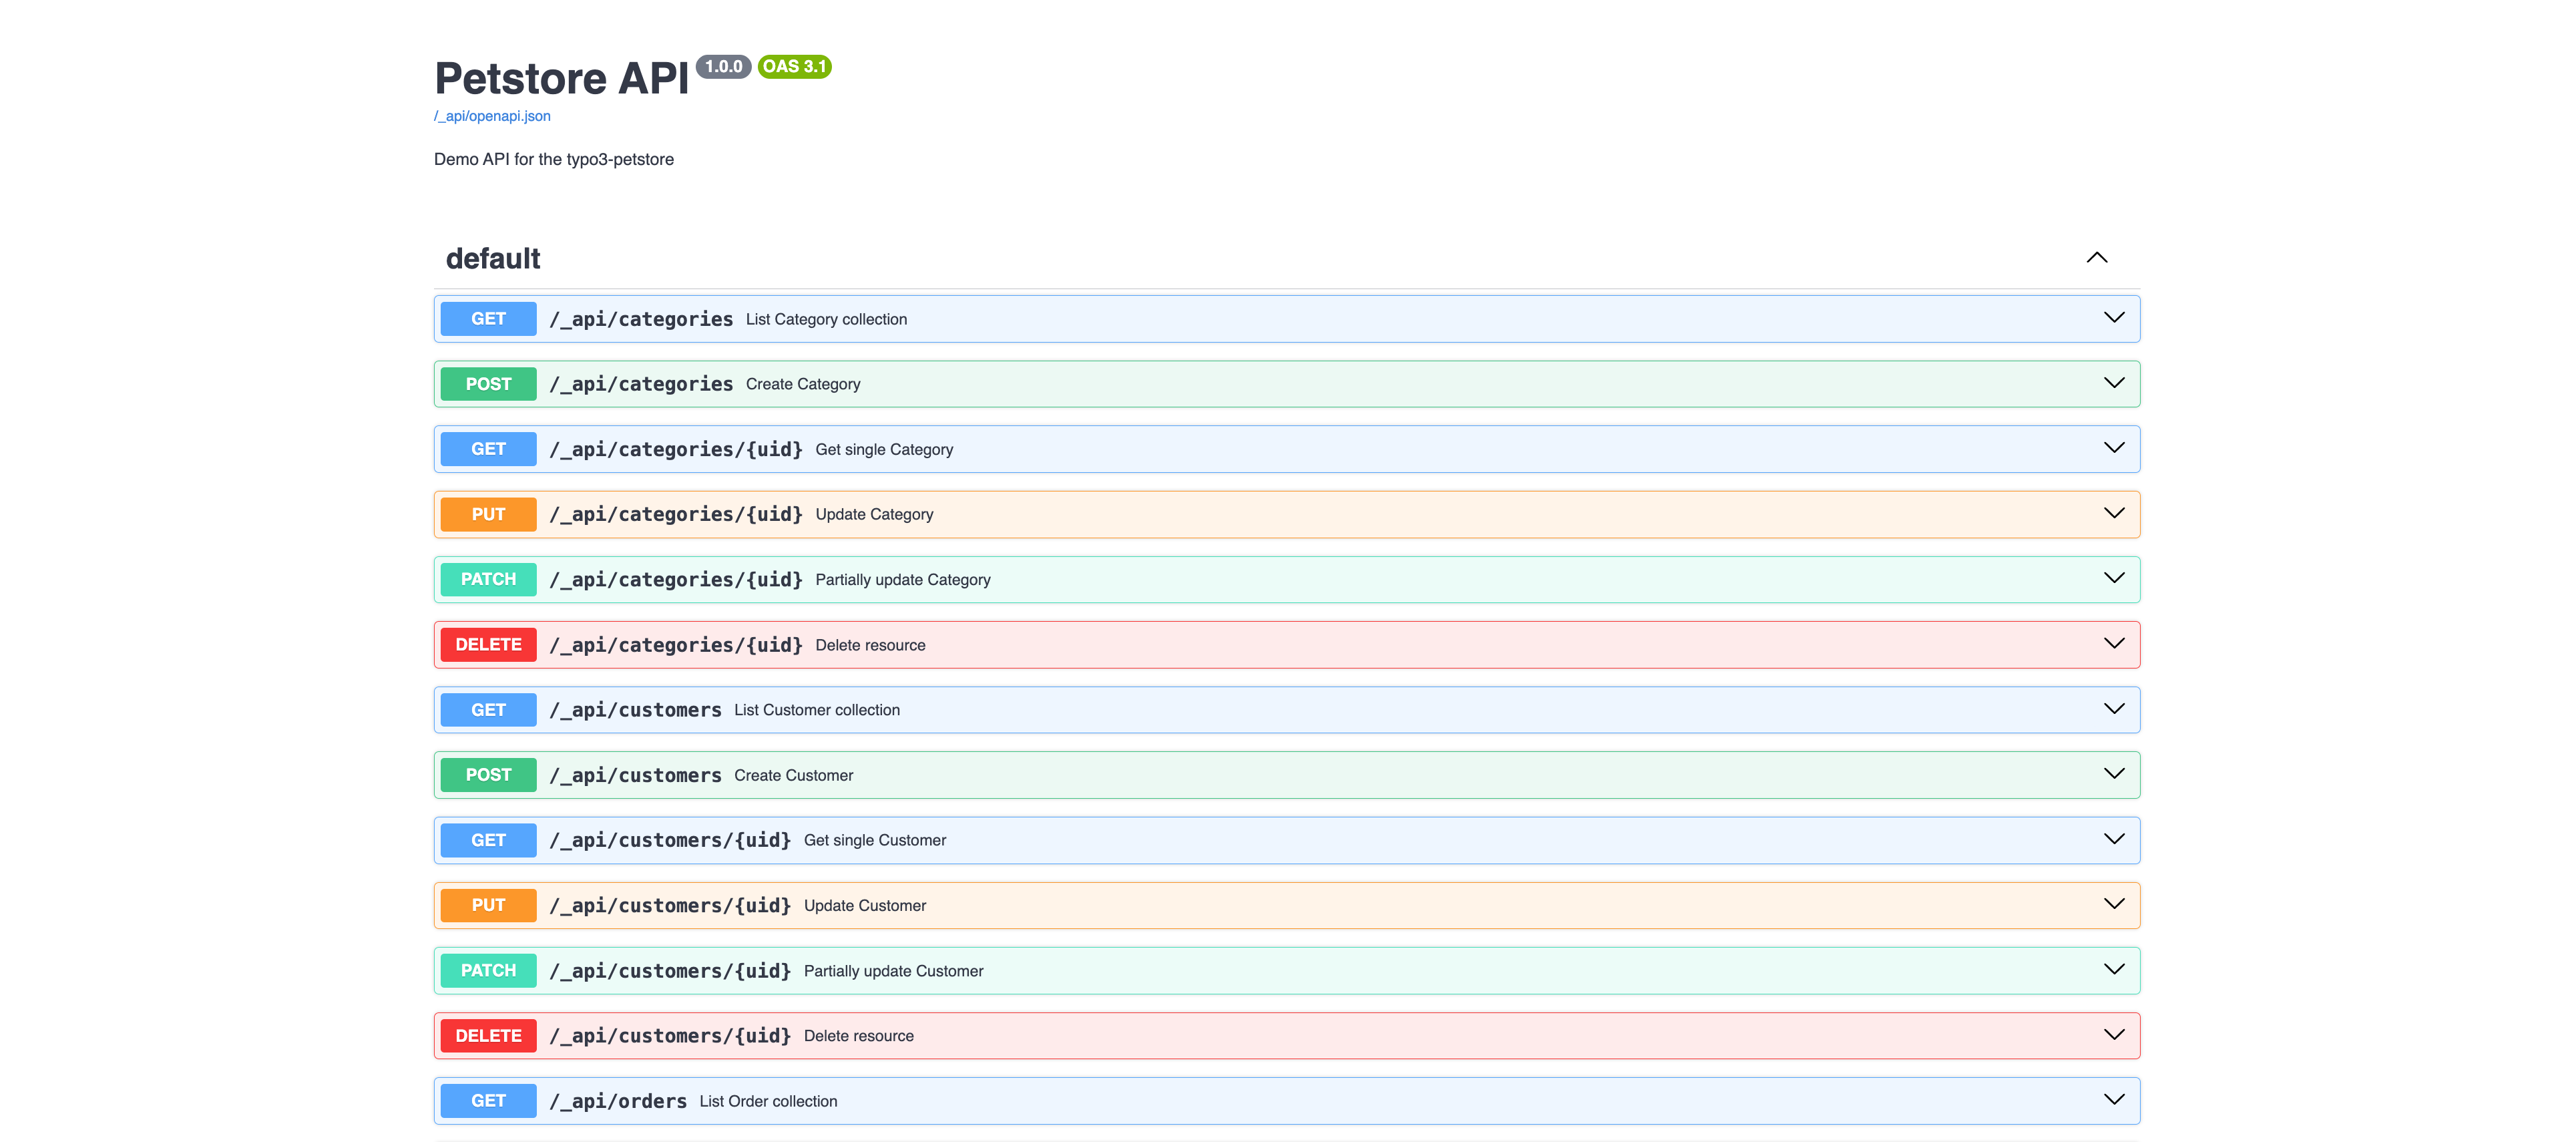The image size is (2576, 1142).
Task: Click 'List Customer collection' summary text
Action: pyautogui.click(x=817, y=710)
